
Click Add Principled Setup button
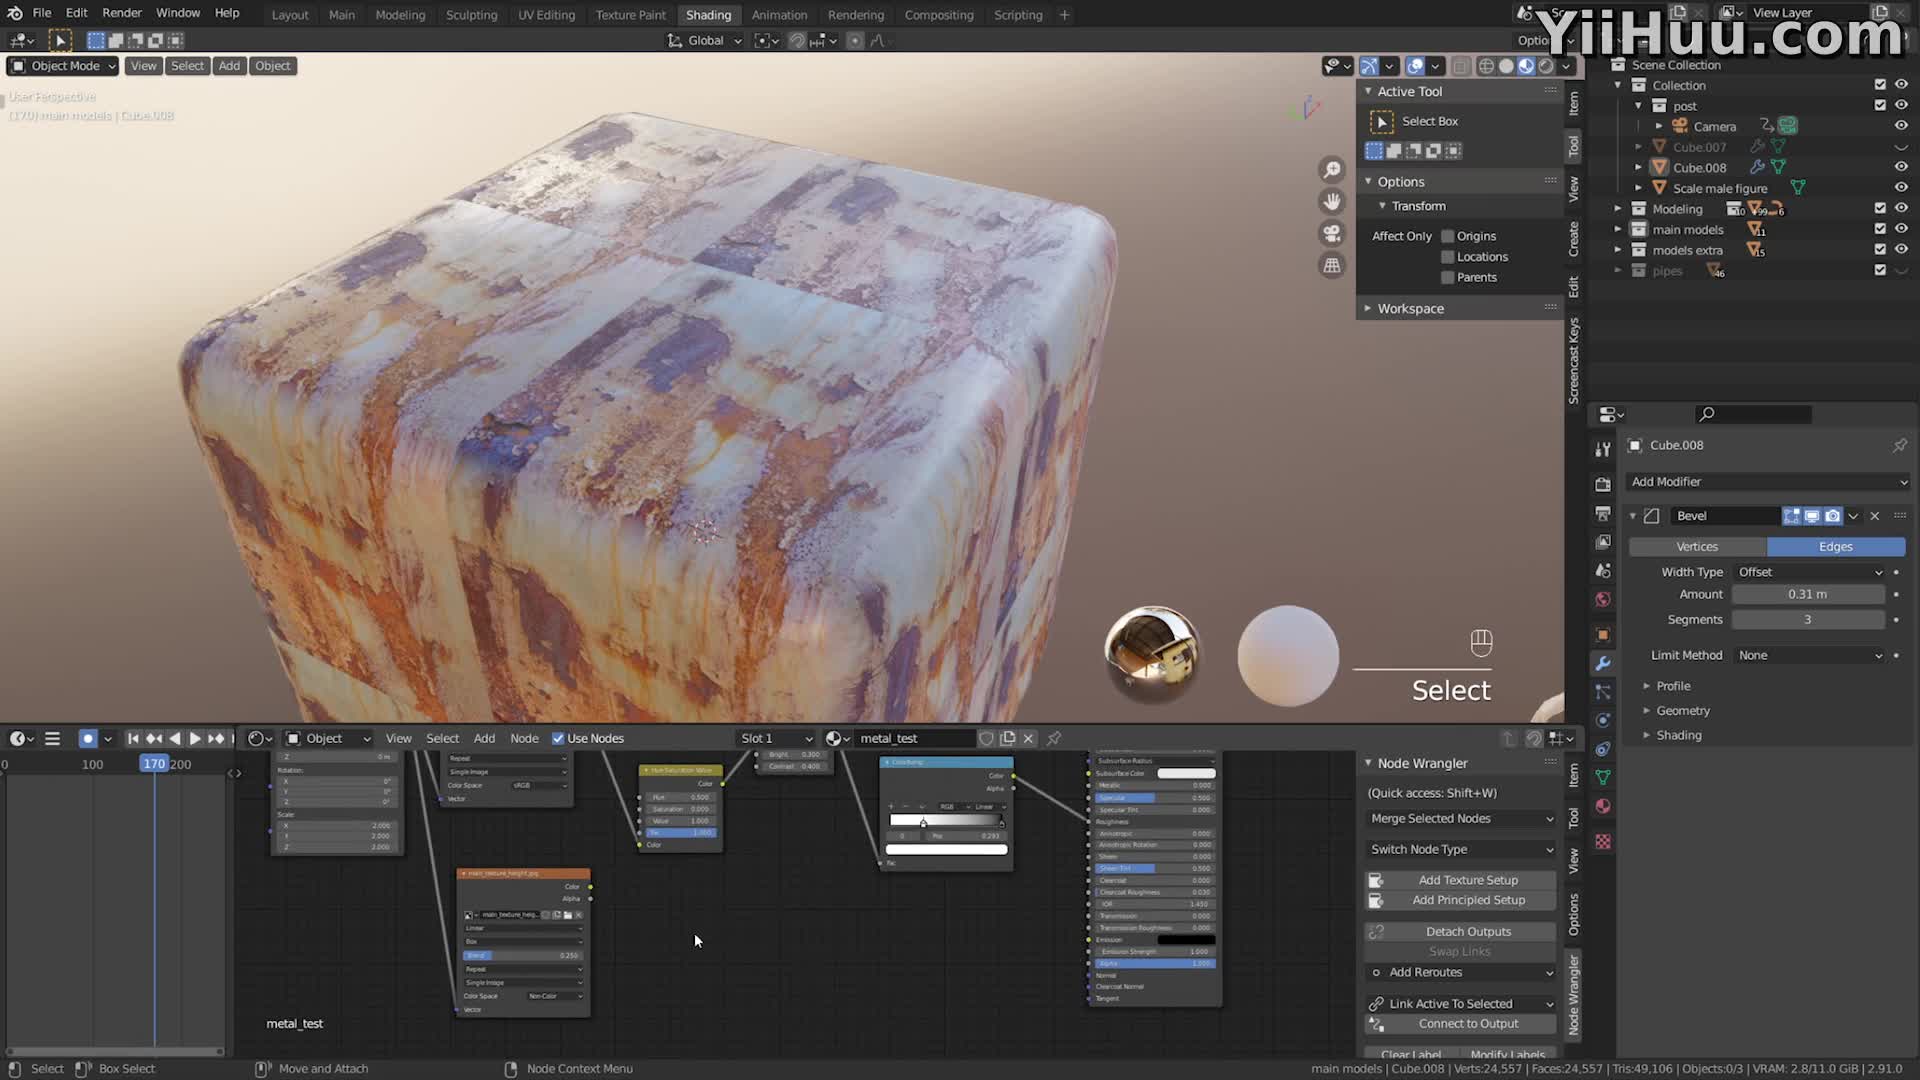(x=1461, y=900)
